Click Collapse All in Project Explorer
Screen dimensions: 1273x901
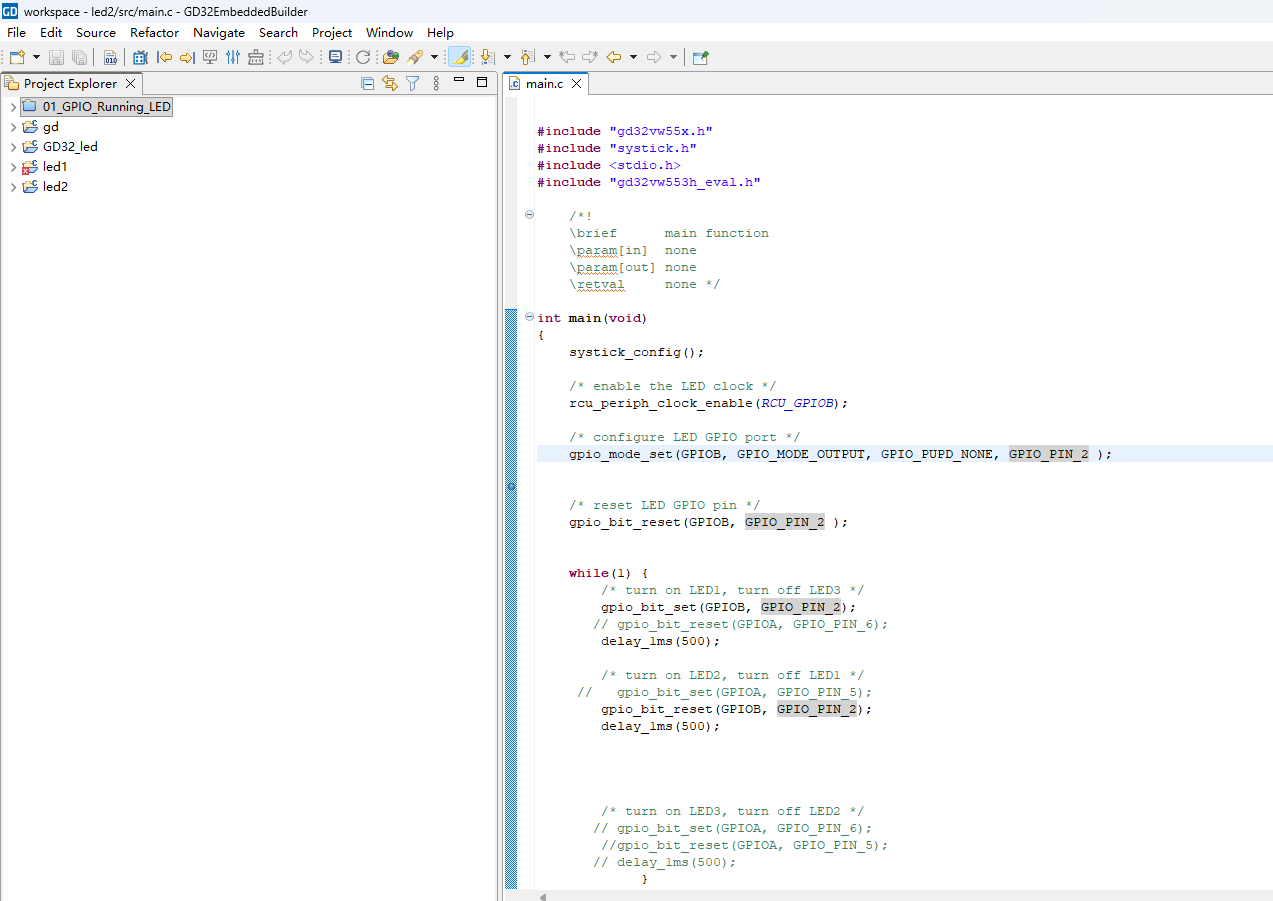tap(368, 84)
